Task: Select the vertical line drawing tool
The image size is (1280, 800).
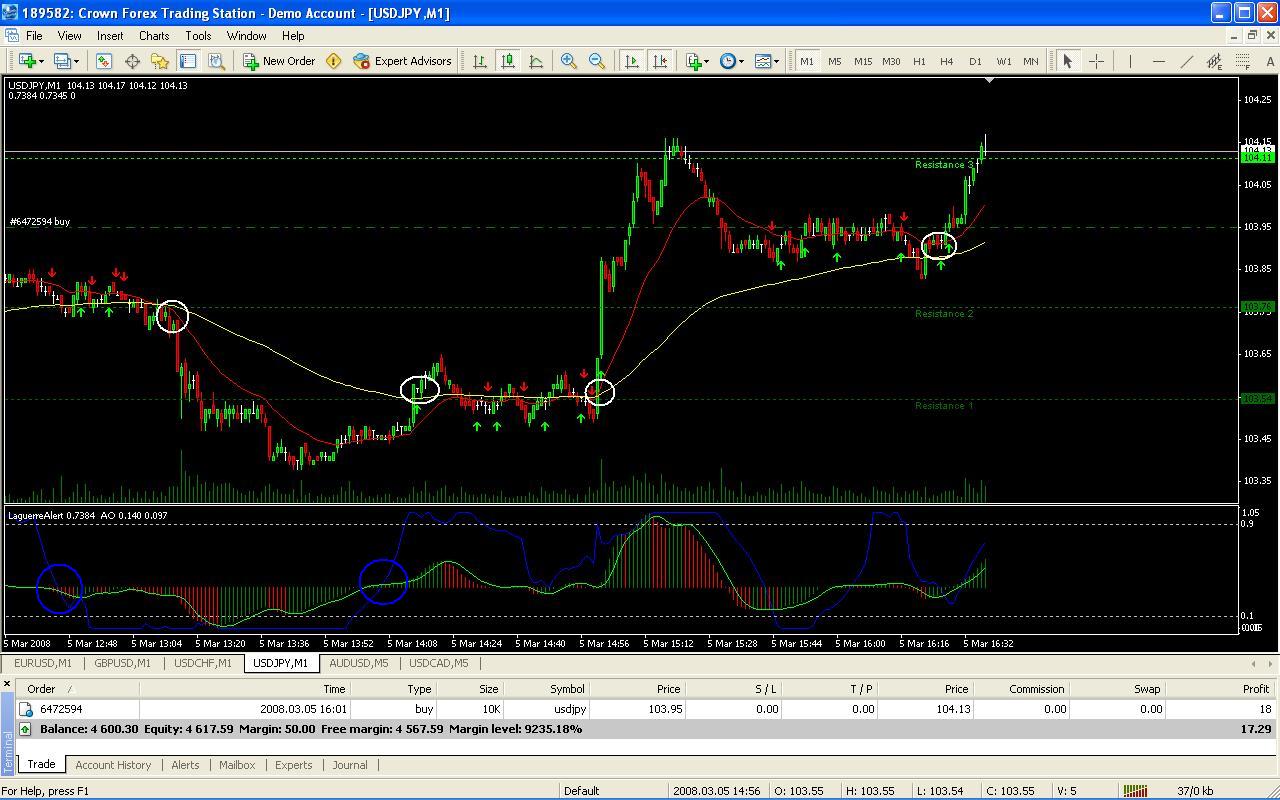Action: tap(1130, 61)
